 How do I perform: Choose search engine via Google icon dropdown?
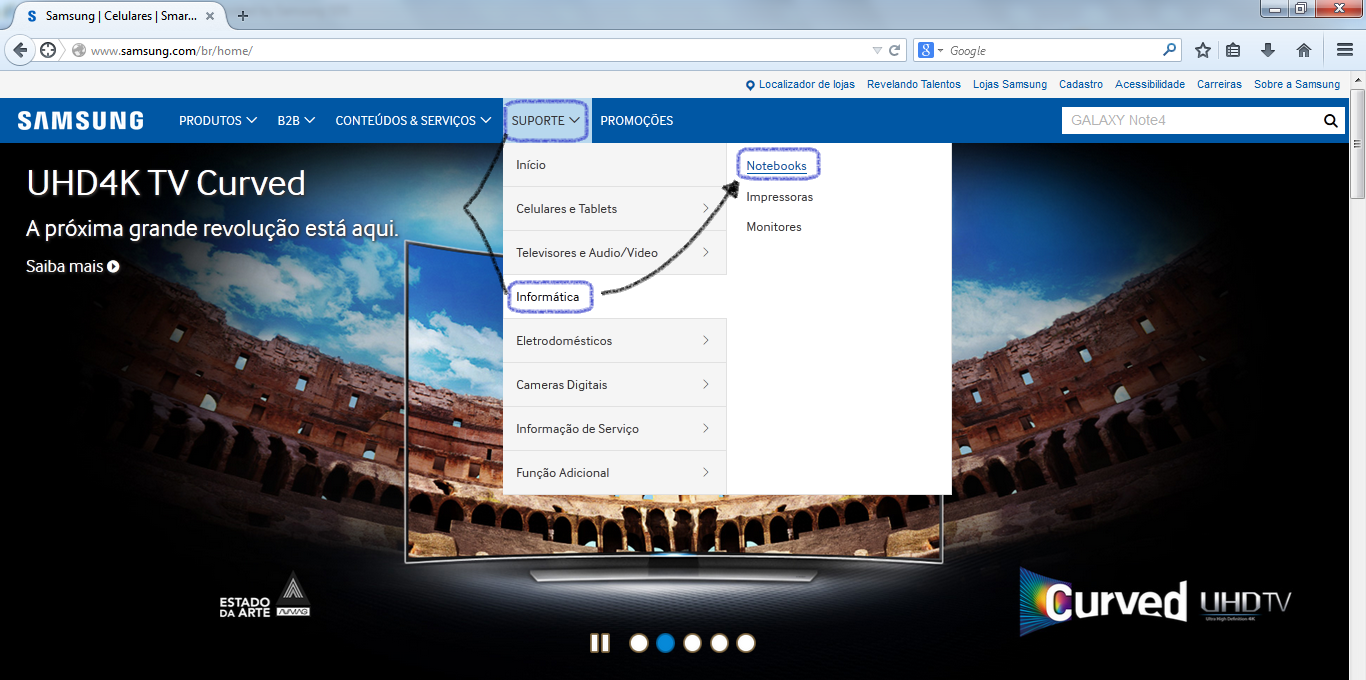coord(929,50)
